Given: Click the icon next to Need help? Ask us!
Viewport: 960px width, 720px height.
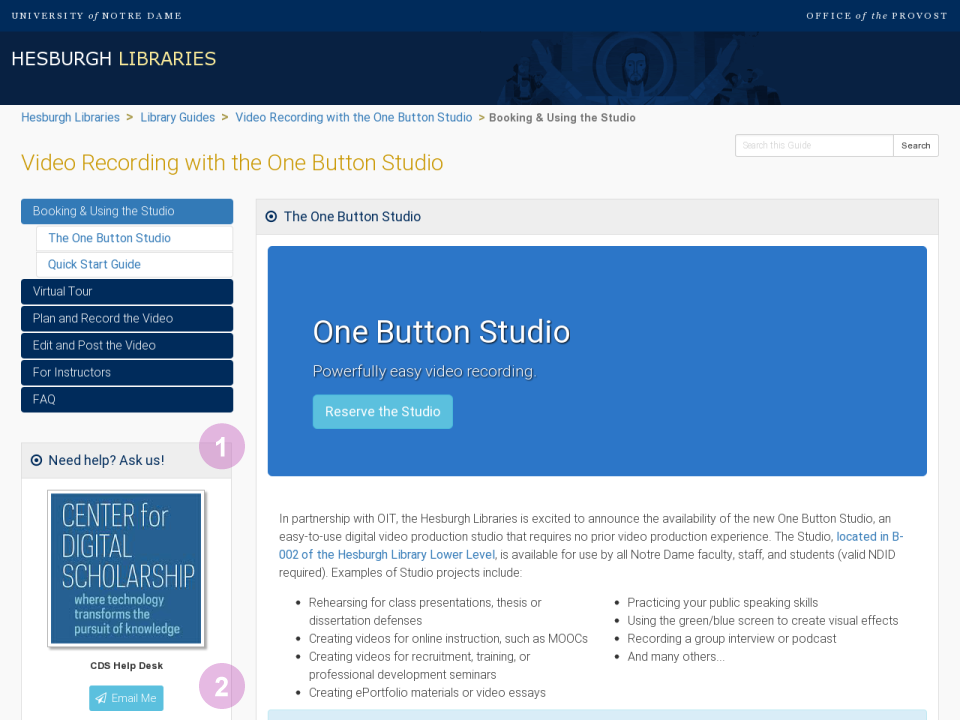Looking at the screenshot, I should tap(36, 460).
